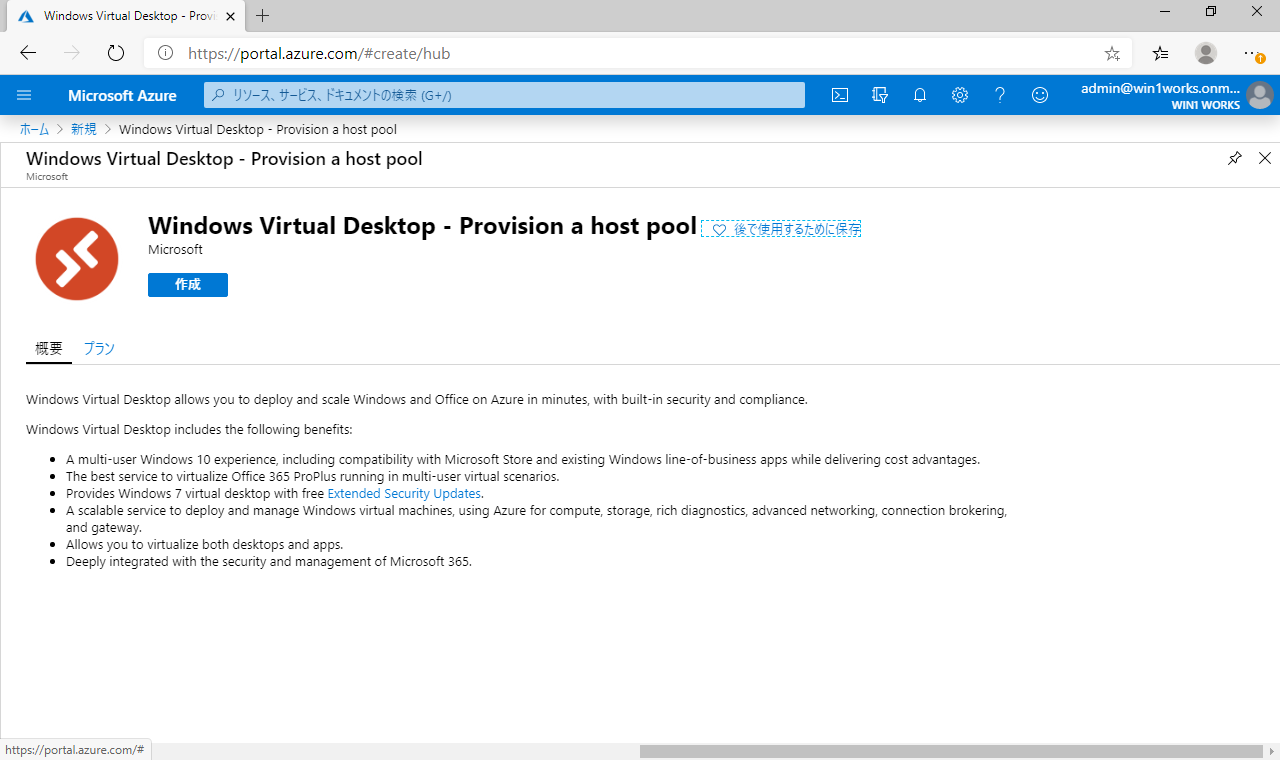Image resolution: width=1280 pixels, height=760 pixels.
Task: Save for later with 後で使用するために保存
Action: point(782,229)
